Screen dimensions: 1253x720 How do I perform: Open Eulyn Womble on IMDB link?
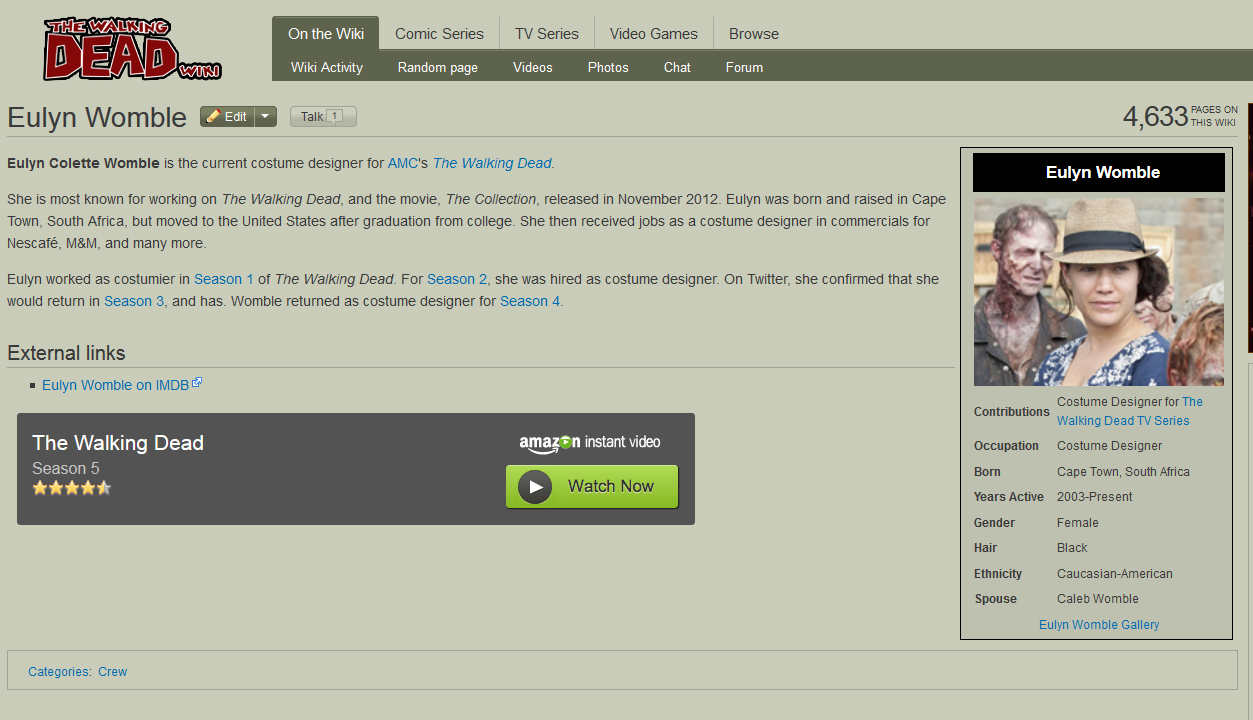(115, 385)
